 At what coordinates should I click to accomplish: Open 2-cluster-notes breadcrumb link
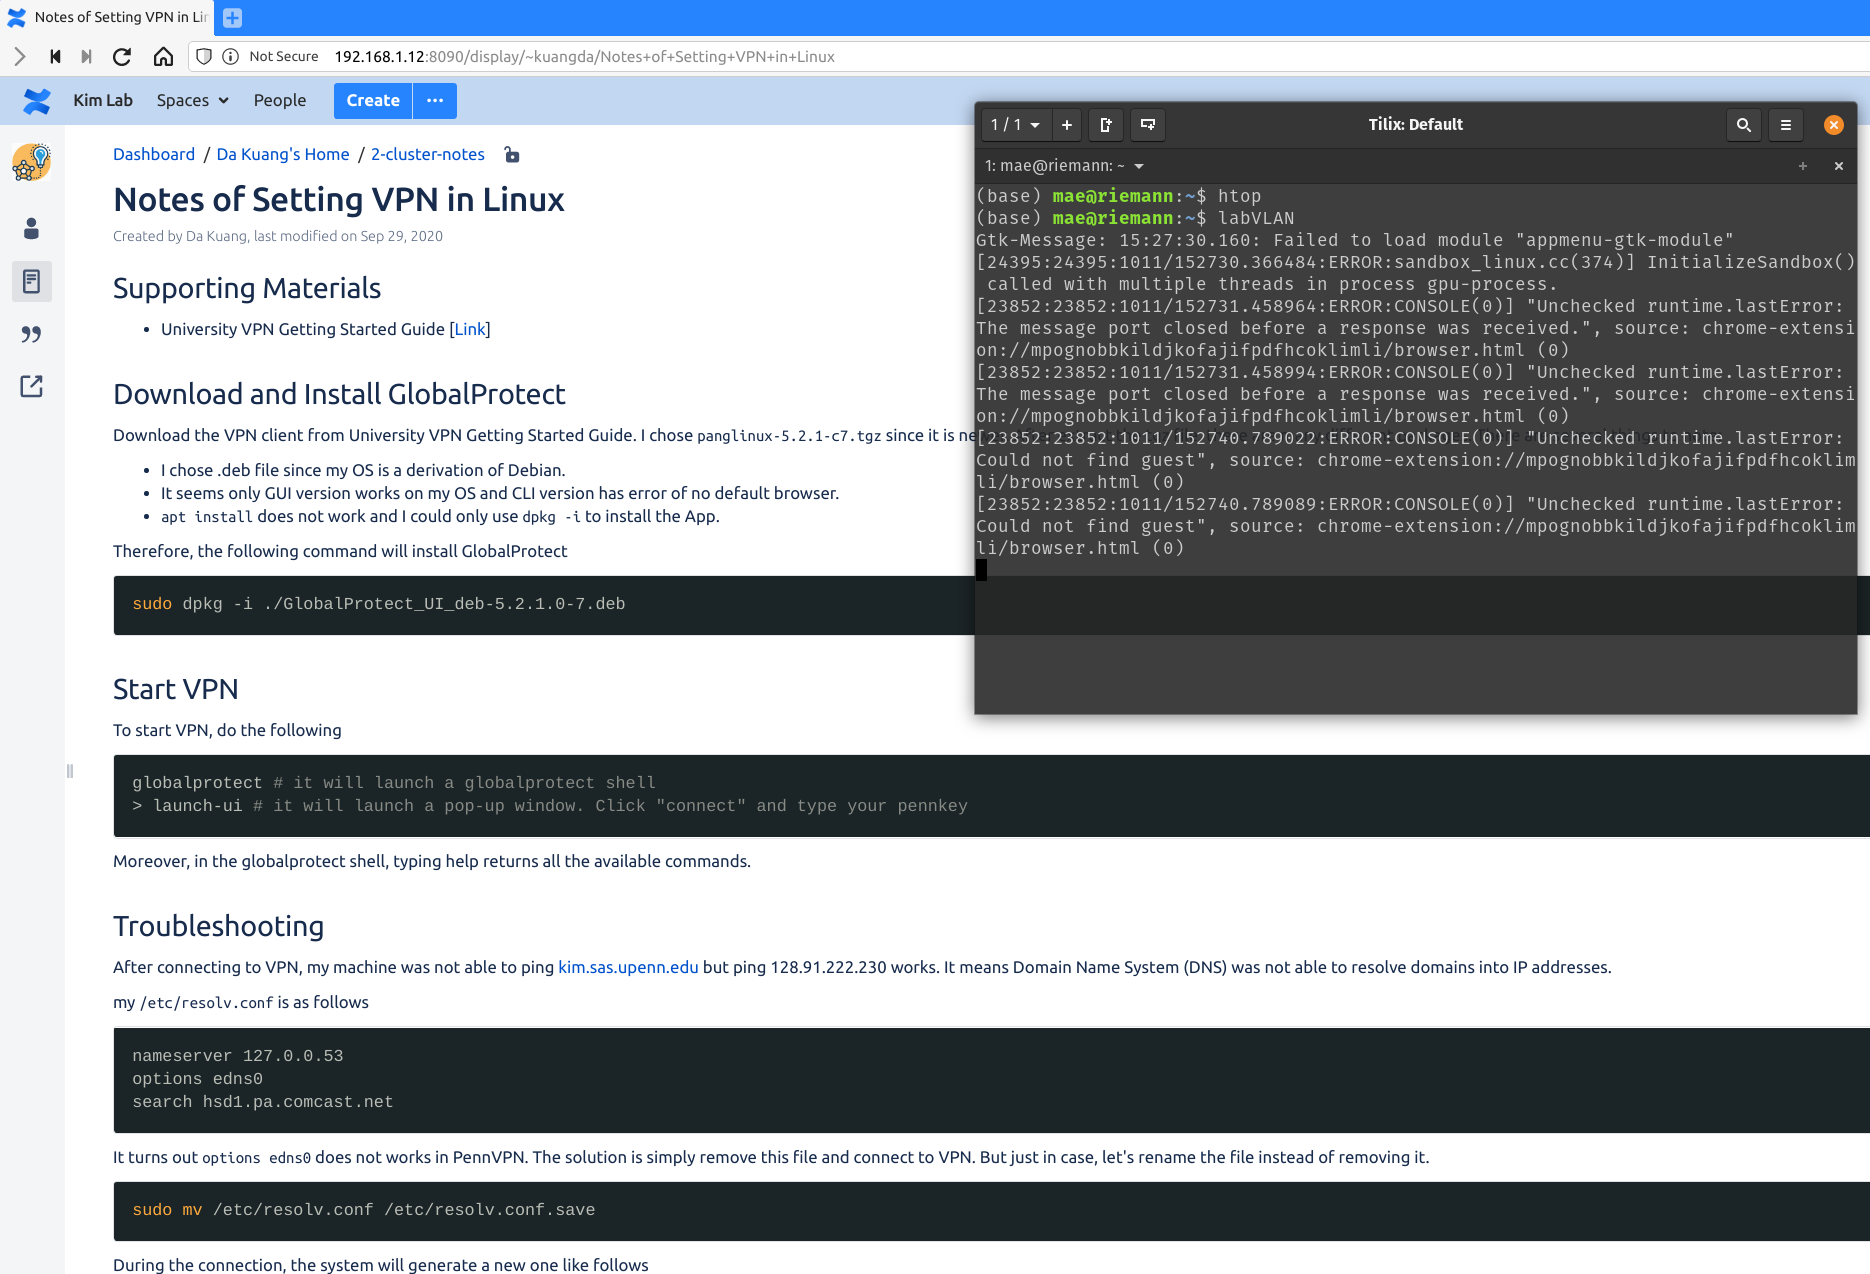point(428,154)
